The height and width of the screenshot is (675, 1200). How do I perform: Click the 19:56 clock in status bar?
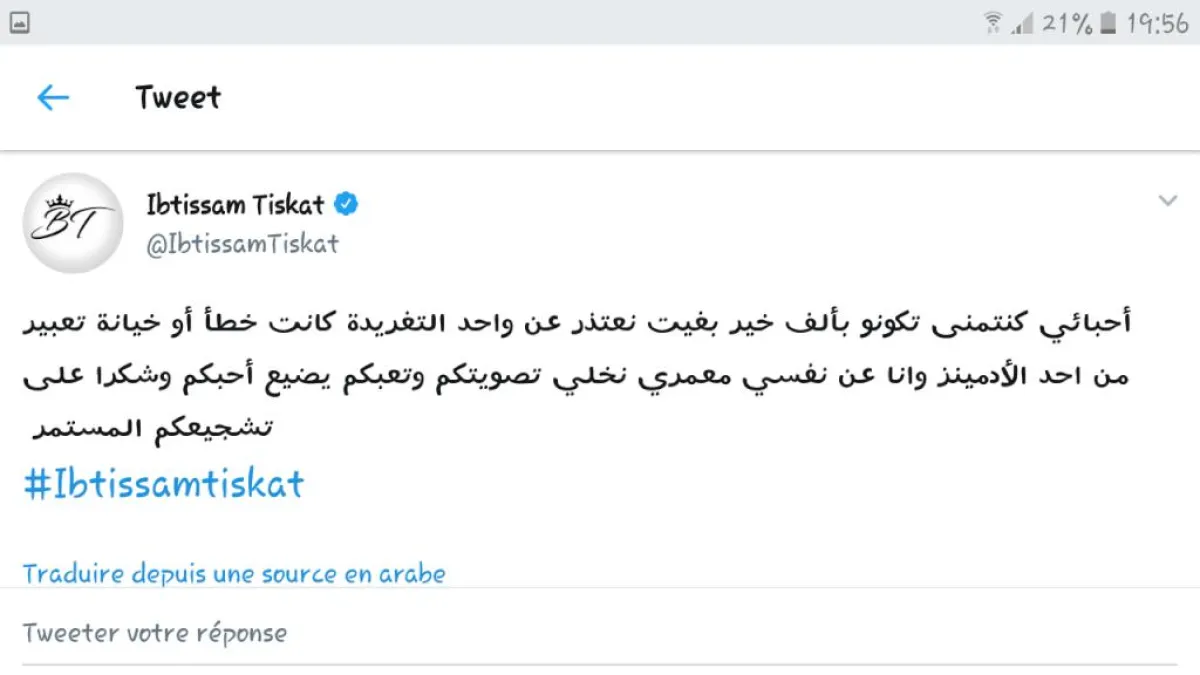(1157, 23)
